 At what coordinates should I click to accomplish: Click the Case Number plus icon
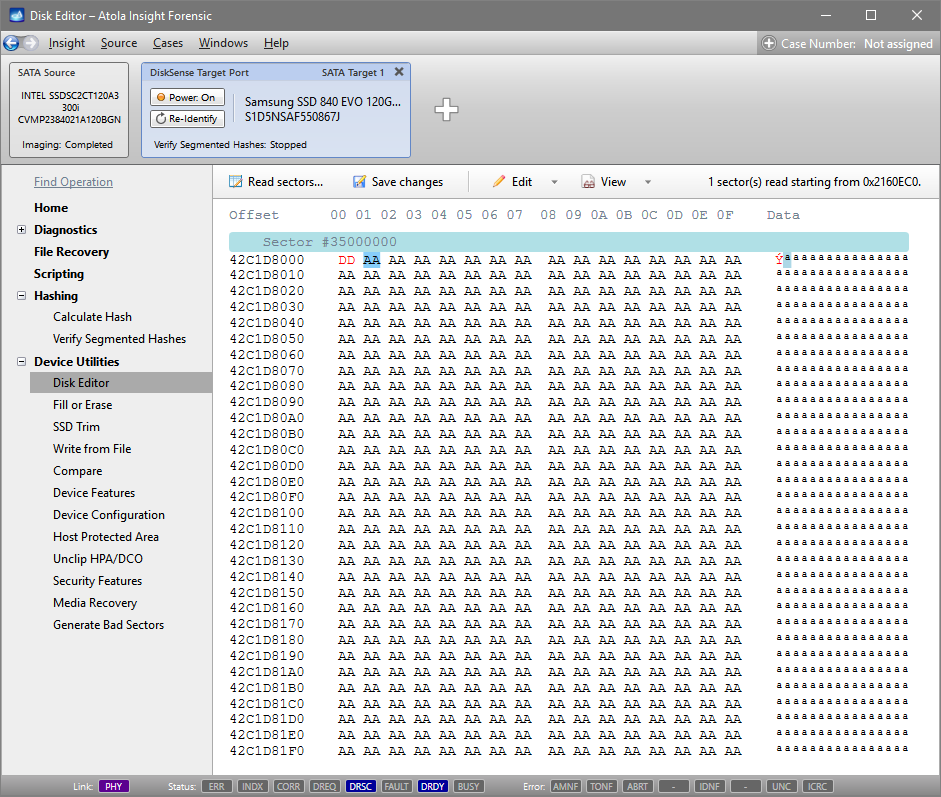[769, 43]
